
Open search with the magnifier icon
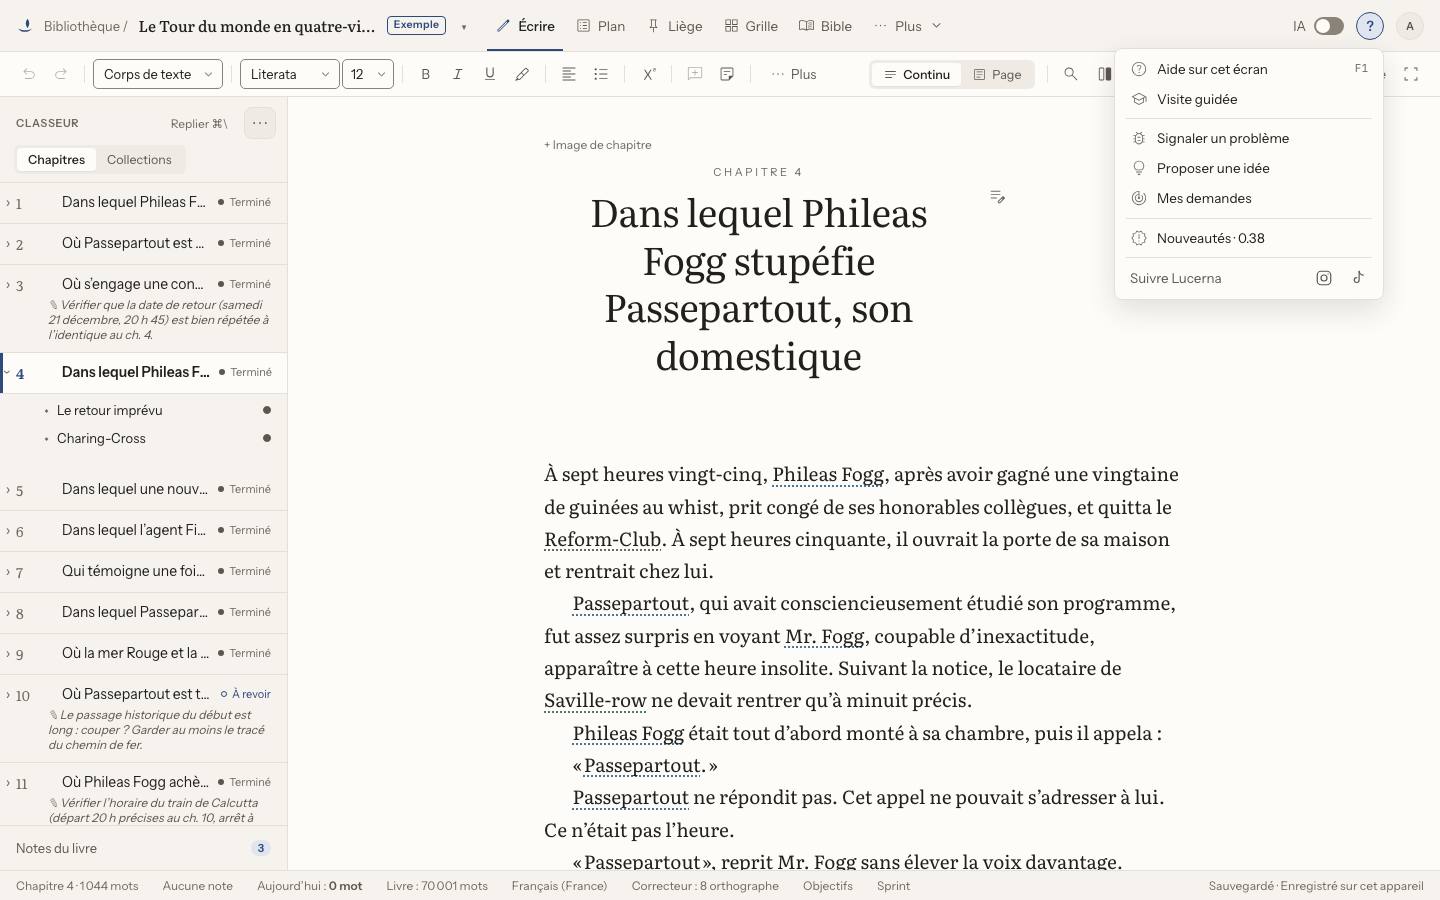click(1071, 74)
